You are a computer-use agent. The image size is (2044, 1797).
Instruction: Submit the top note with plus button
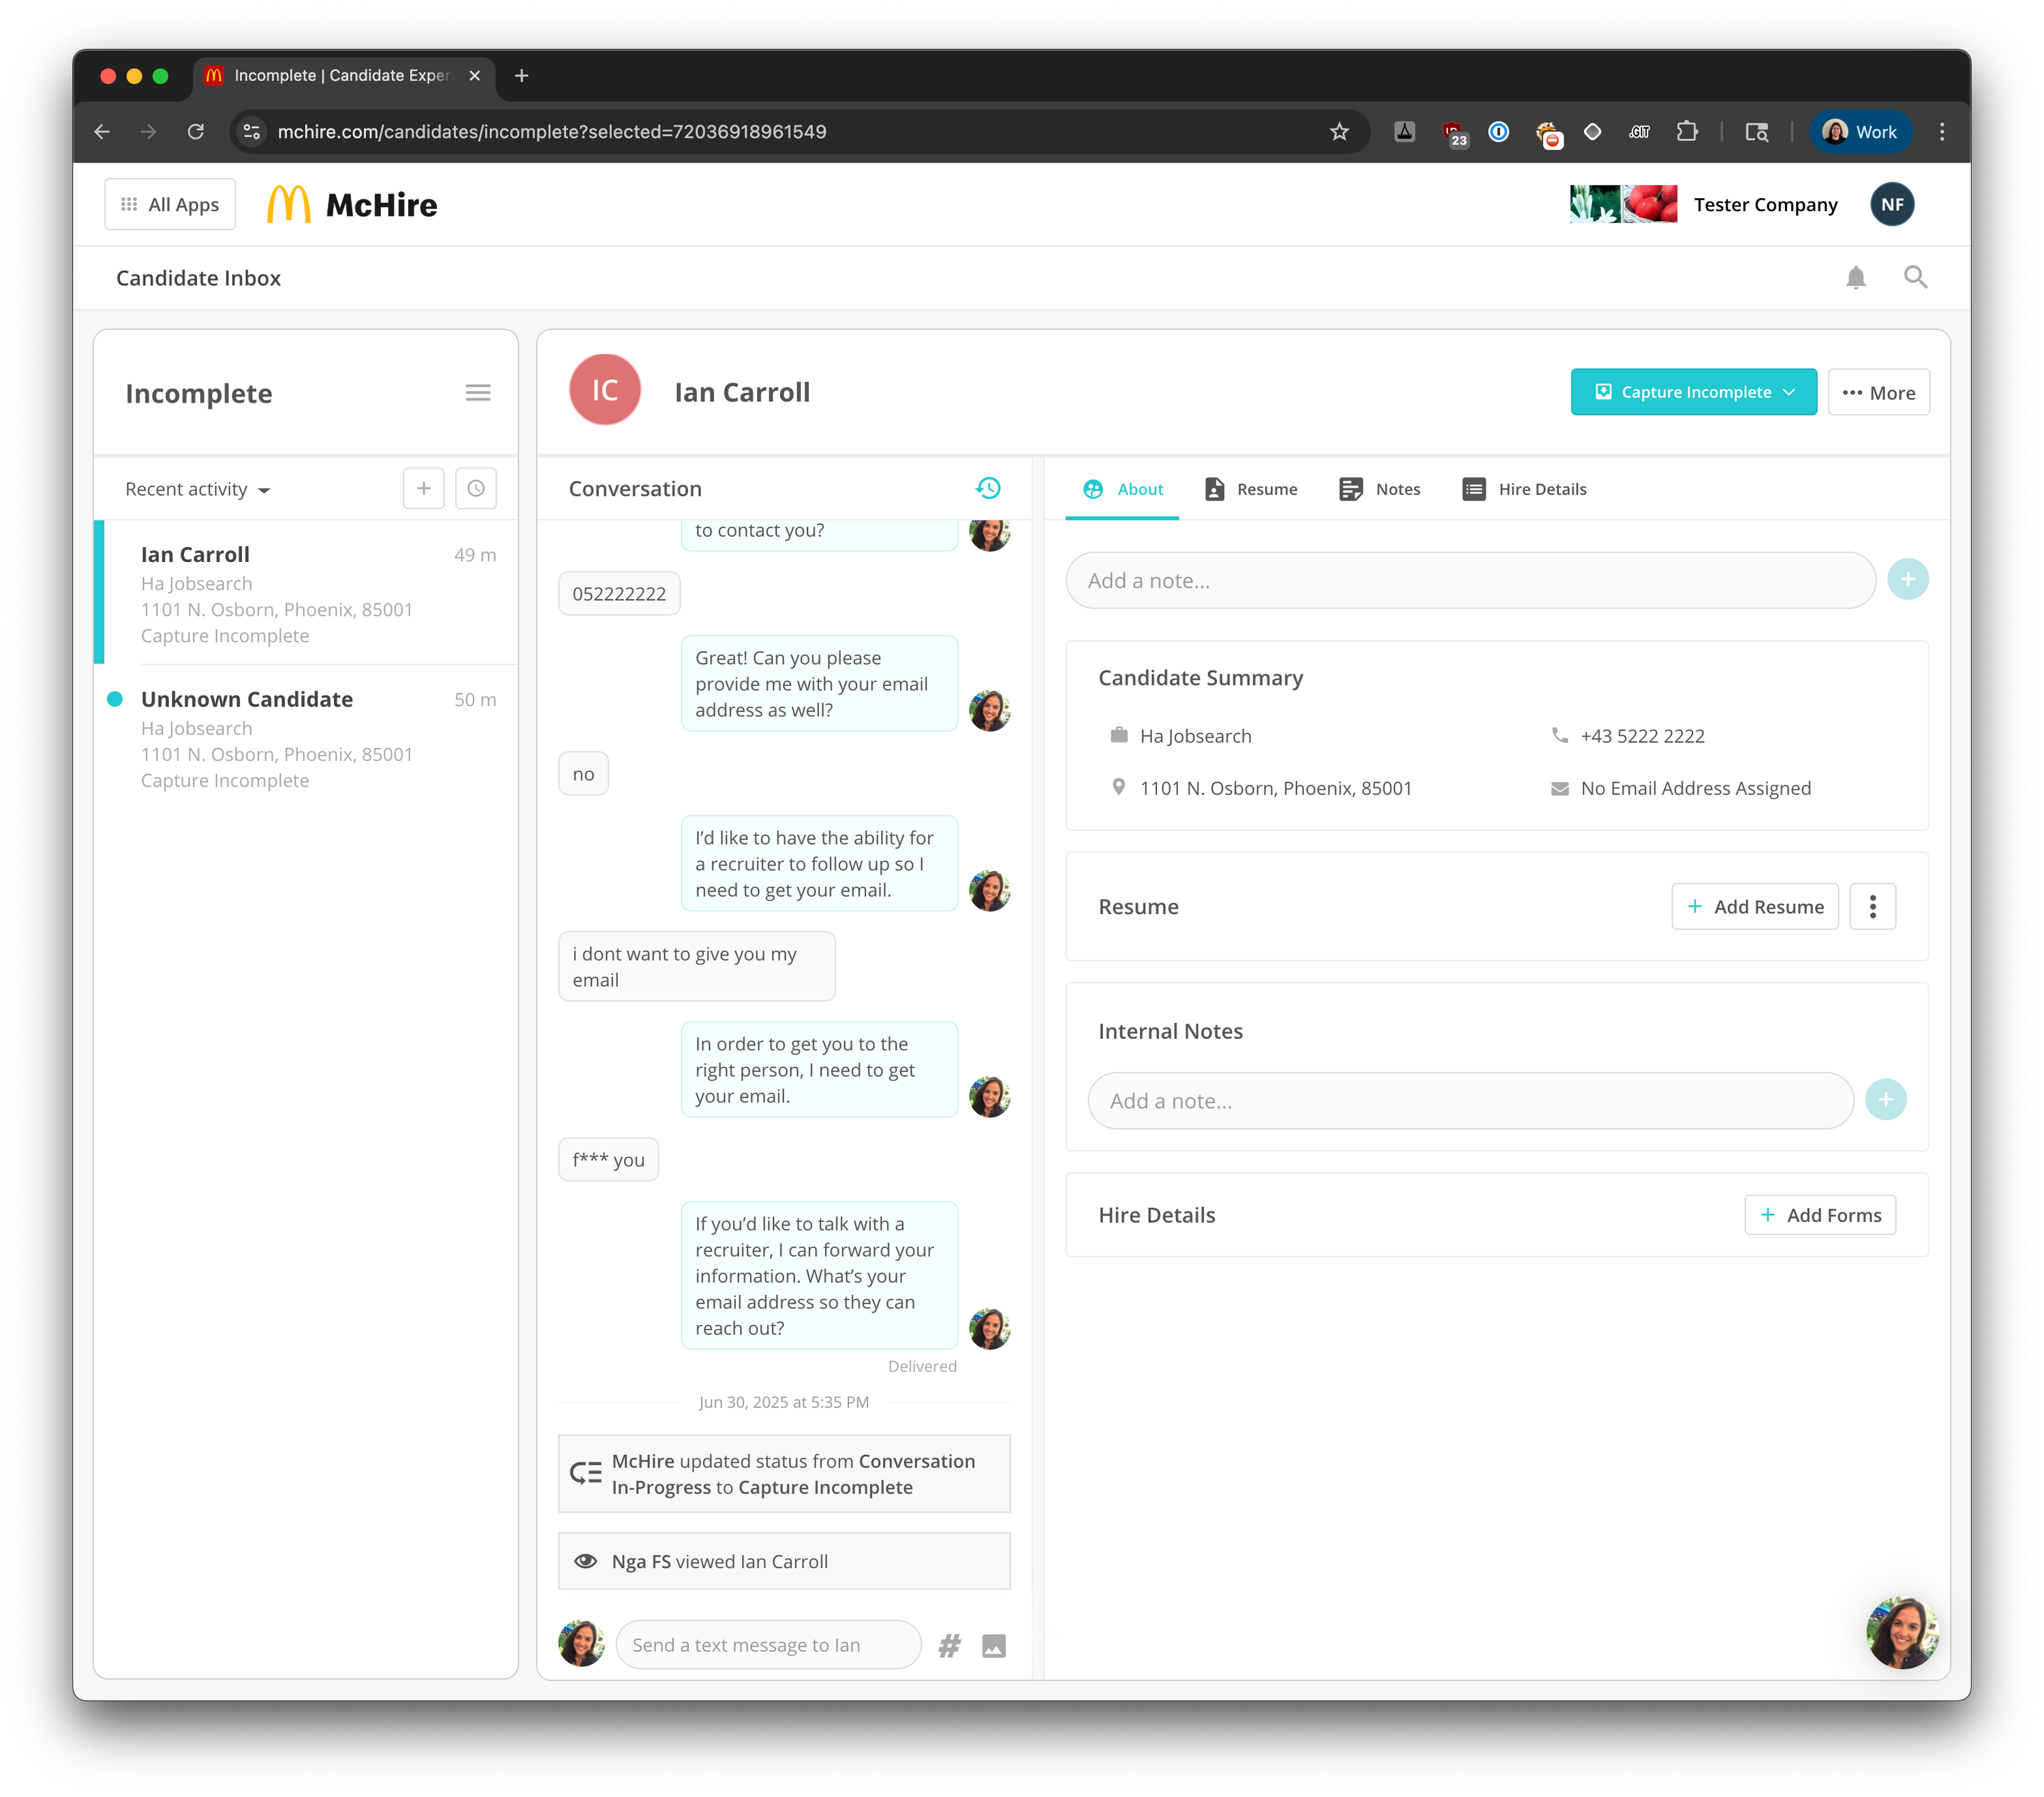tap(1907, 579)
